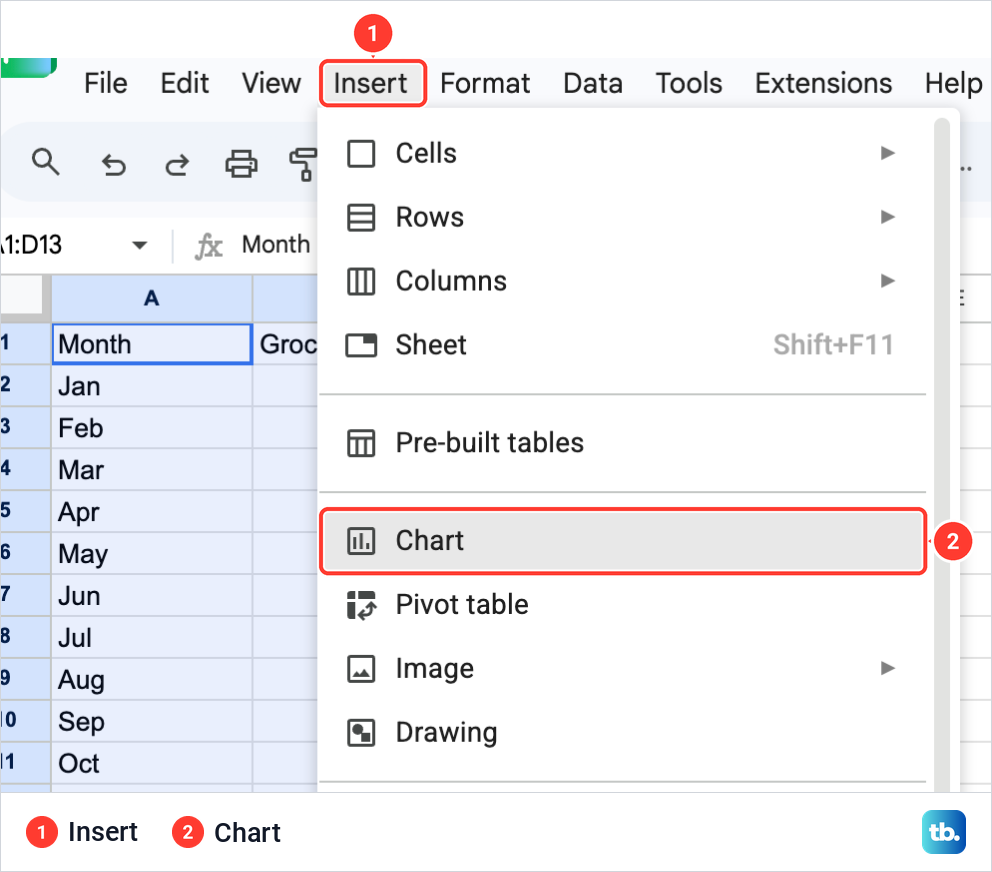This screenshot has height=872, width=992.
Task: Click the Pre-built tables icon
Action: [x=361, y=443]
